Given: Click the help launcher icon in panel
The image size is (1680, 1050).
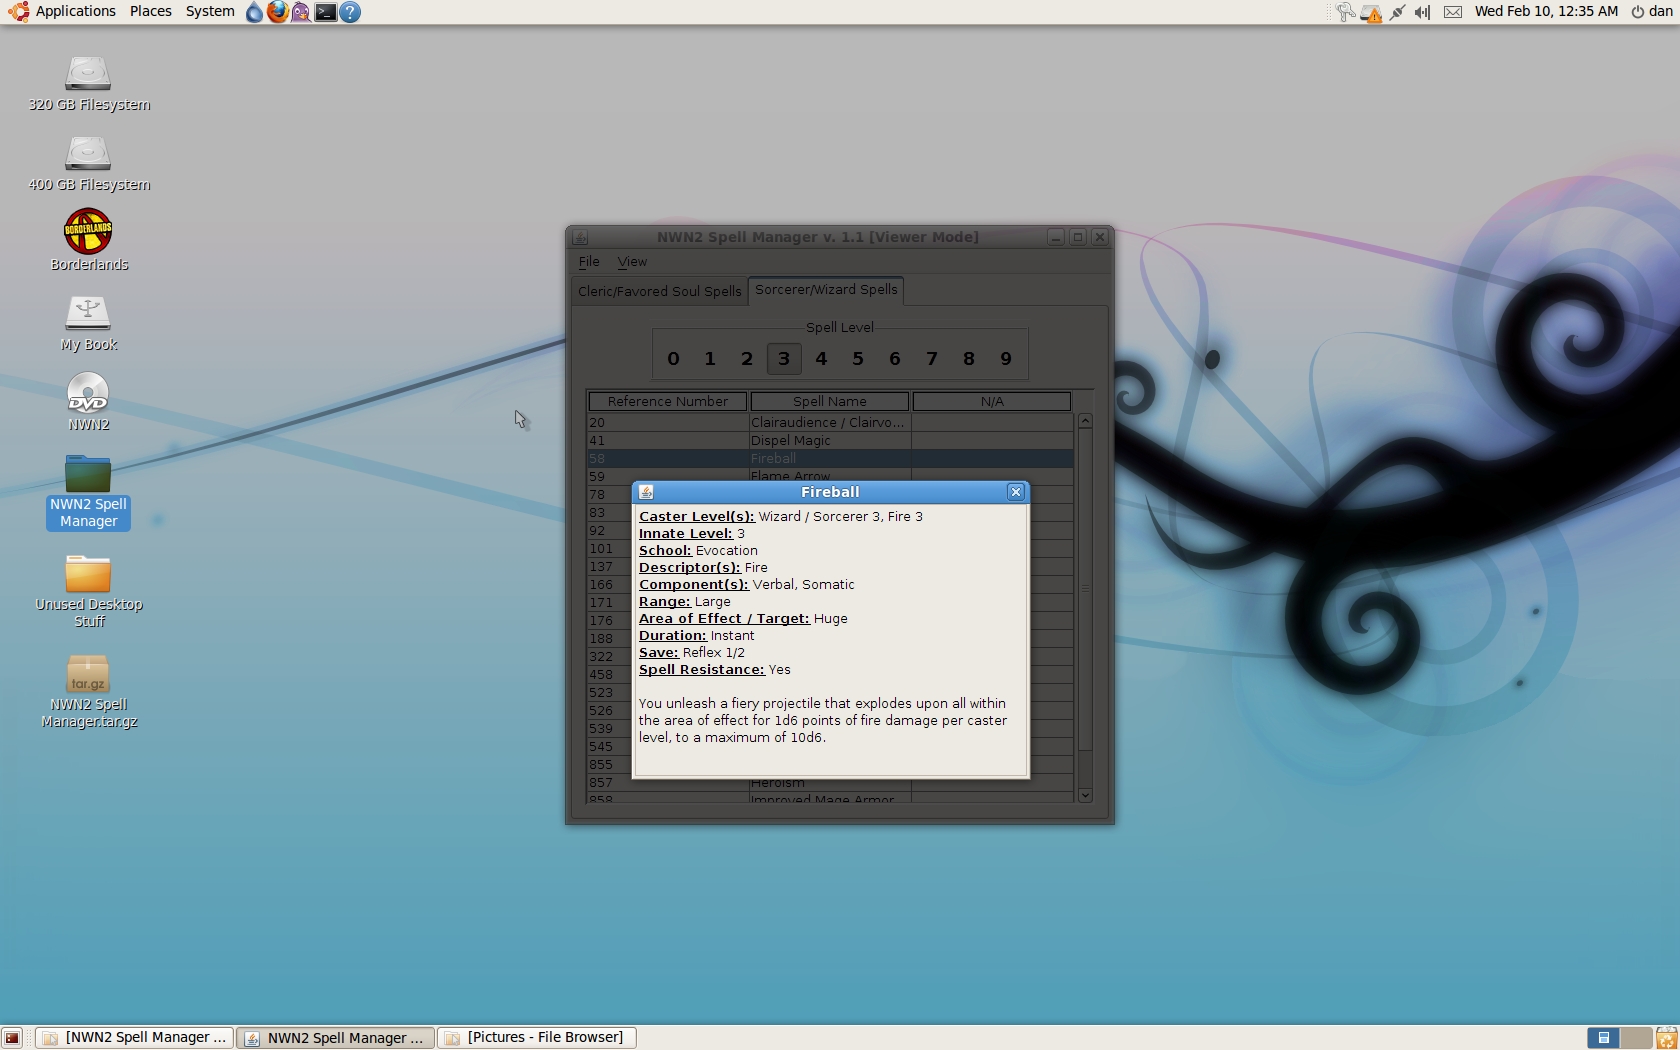Looking at the screenshot, I should click(350, 12).
